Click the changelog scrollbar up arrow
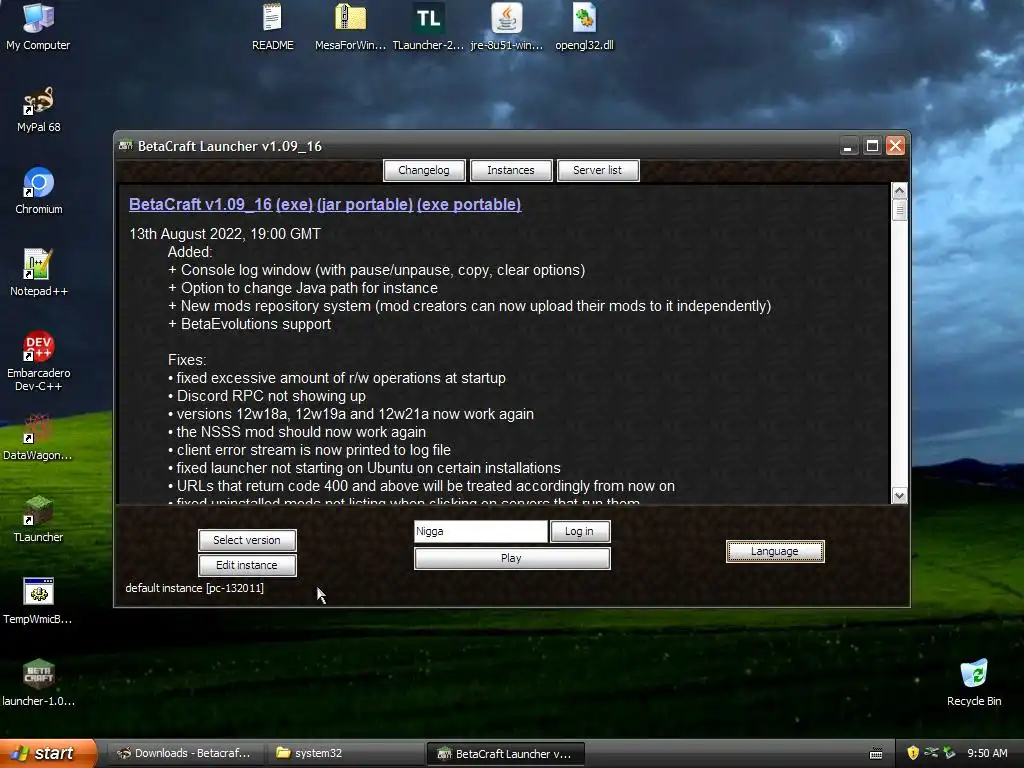The width and height of the screenshot is (1024, 768). (x=899, y=191)
